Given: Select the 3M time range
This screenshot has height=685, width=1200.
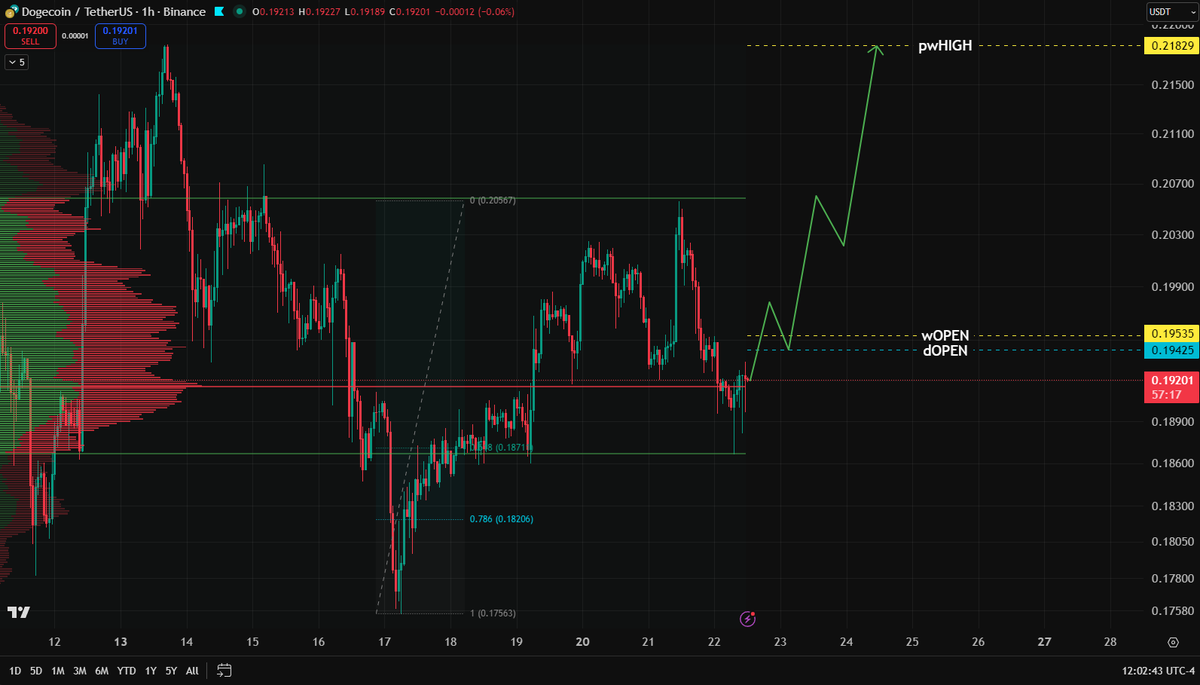Looking at the screenshot, I should pos(80,670).
